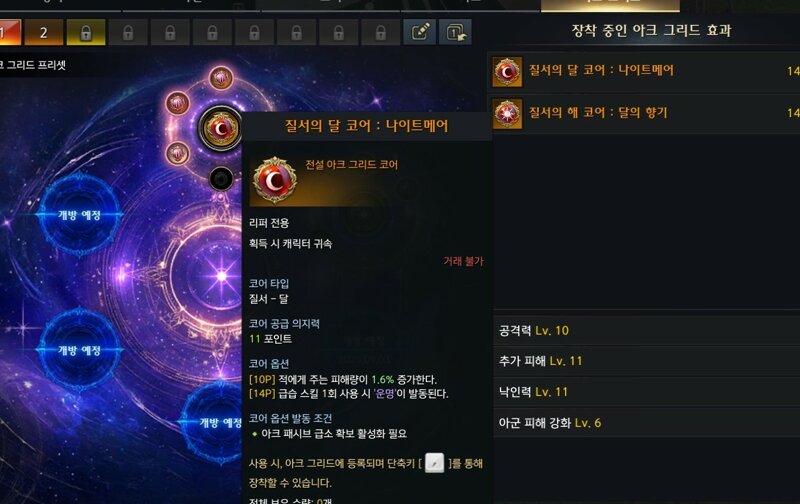The width and height of the screenshot is (800, 504).
Task: Click the empty black node slot
Action: point(221,179)
